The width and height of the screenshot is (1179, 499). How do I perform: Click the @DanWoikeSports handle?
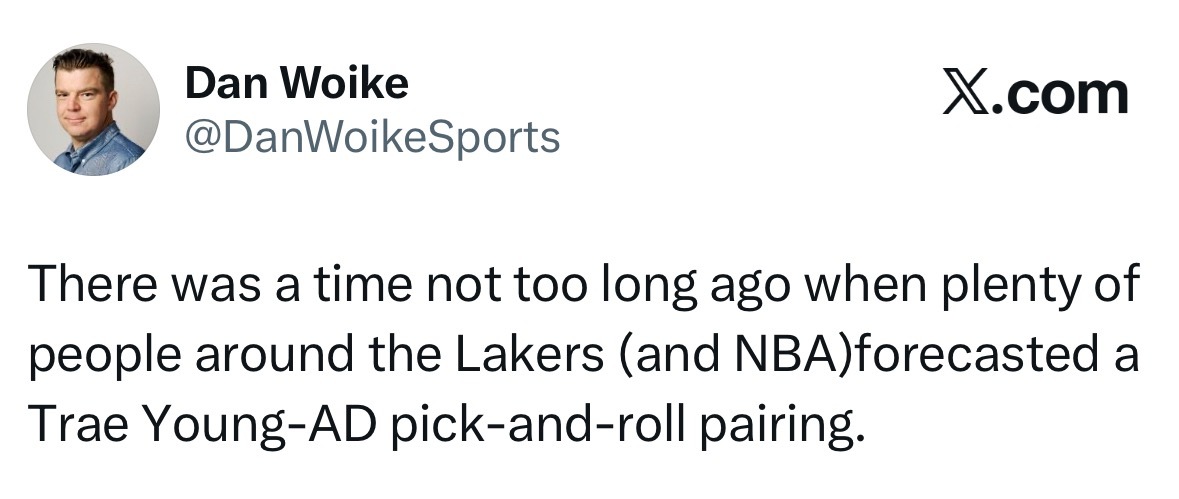[x=372, y=137]
